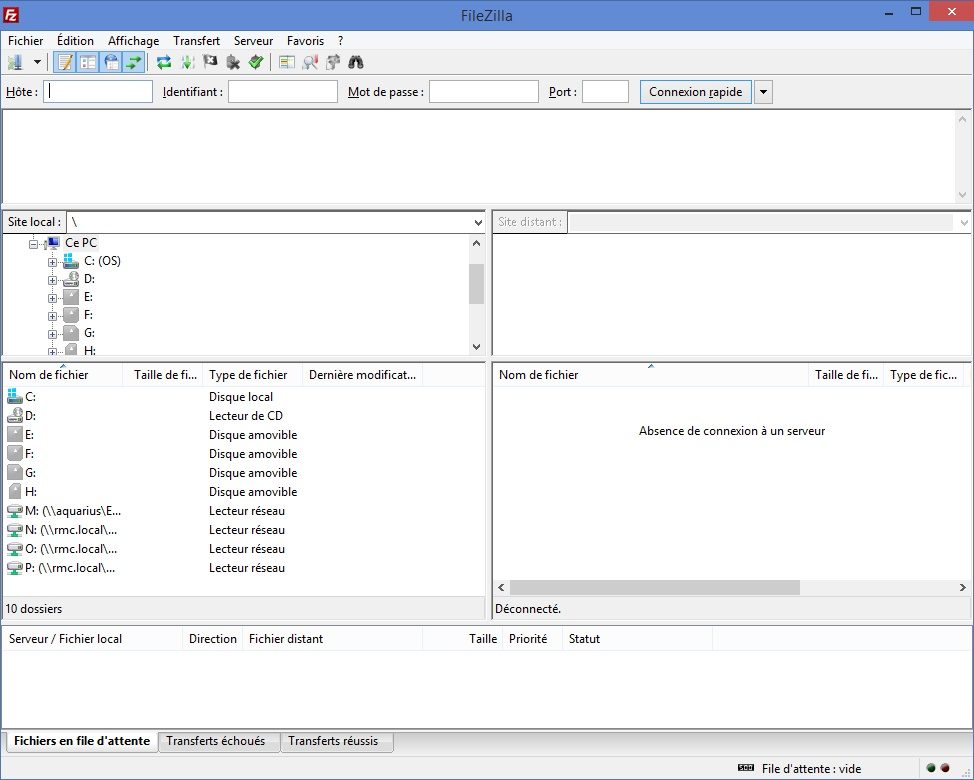Open the directory listing filters icon
The image size is (974, 780).
[287, 62]
